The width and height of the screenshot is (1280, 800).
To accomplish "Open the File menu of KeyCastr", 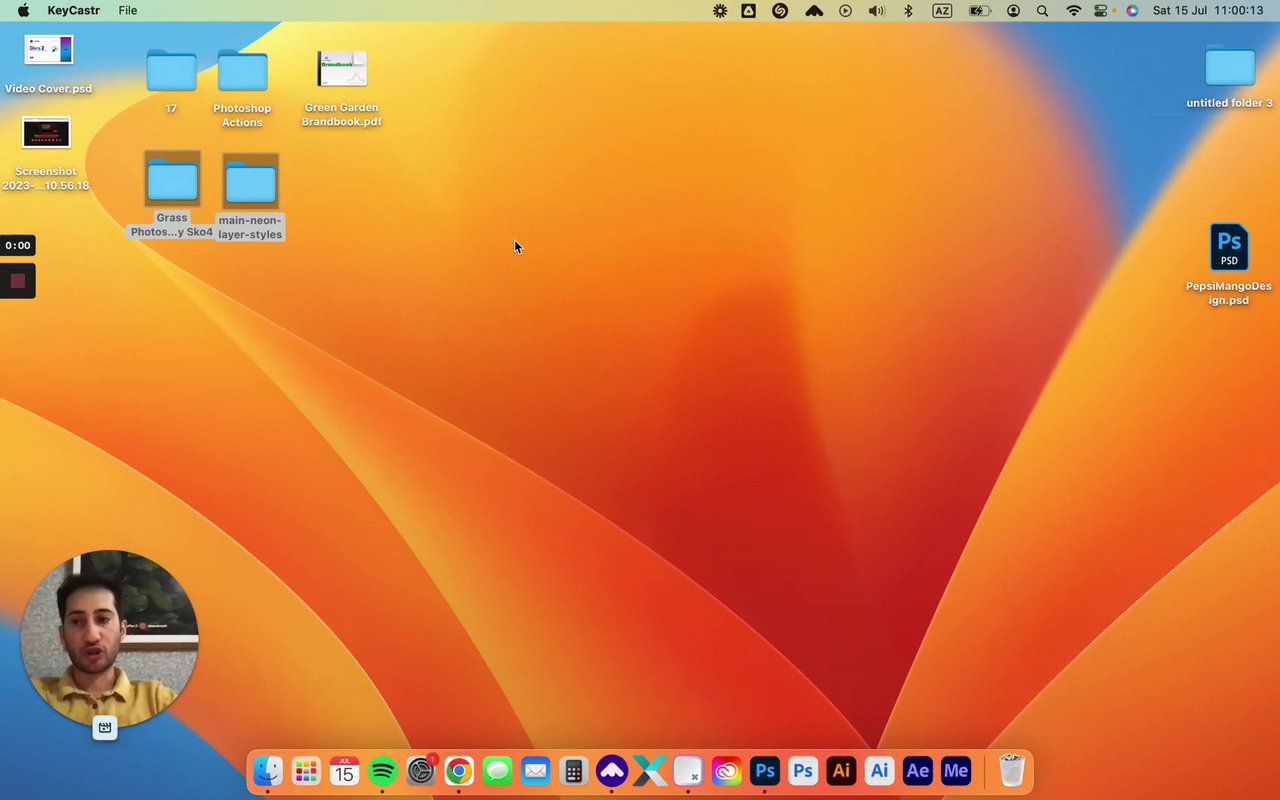I will coord(128,11).
